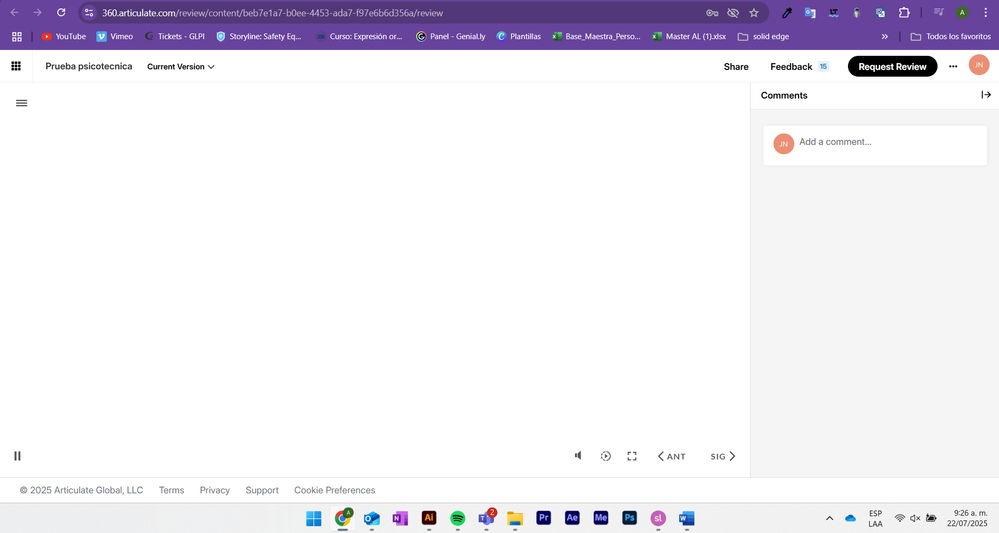Image resolution: width=999 pixels, height=533 pixels.
Task: Open the Chrome extensions puzzle icon
Action: pos(904,13)
